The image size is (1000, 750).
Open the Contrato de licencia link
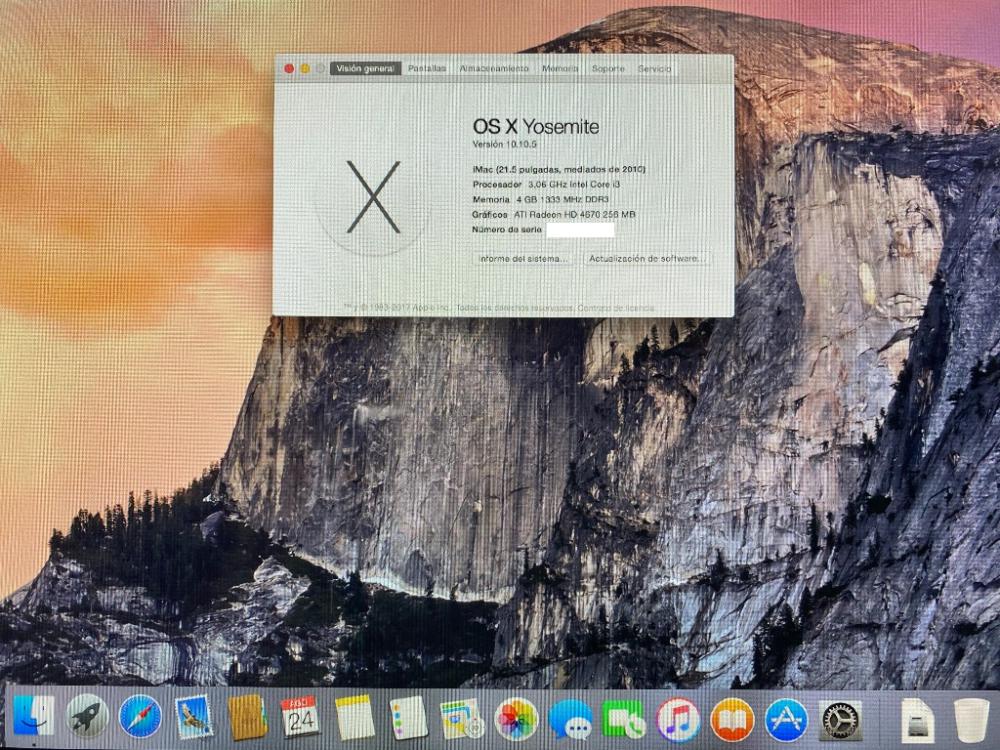tap(615, 308)
